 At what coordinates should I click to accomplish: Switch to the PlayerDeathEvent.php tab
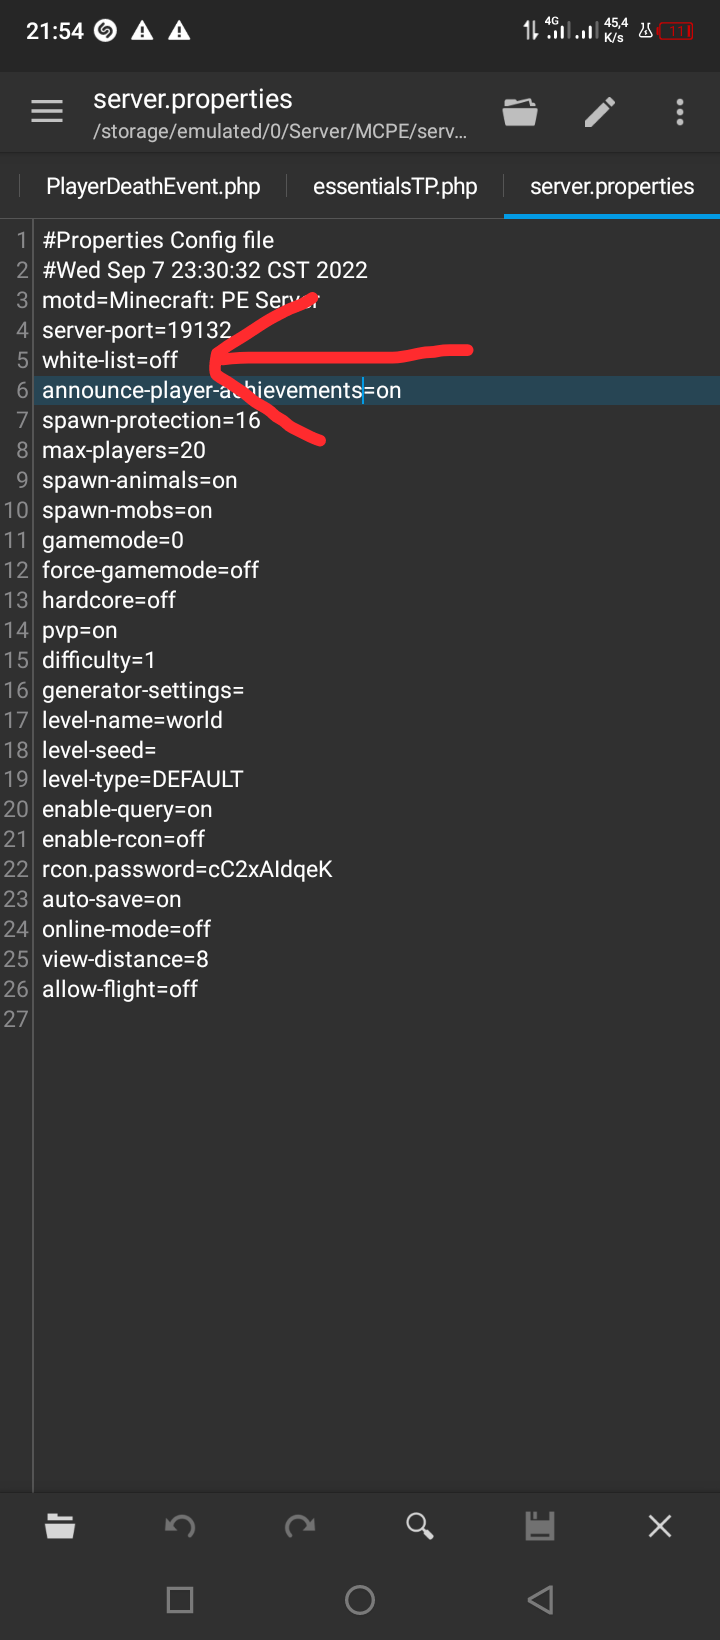click(153, 187)
